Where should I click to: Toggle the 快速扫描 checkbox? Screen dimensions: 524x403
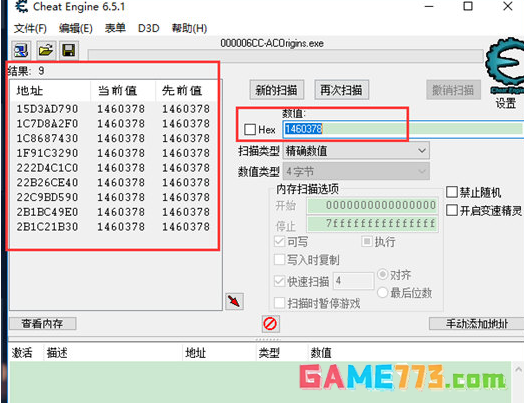[279, 281]
